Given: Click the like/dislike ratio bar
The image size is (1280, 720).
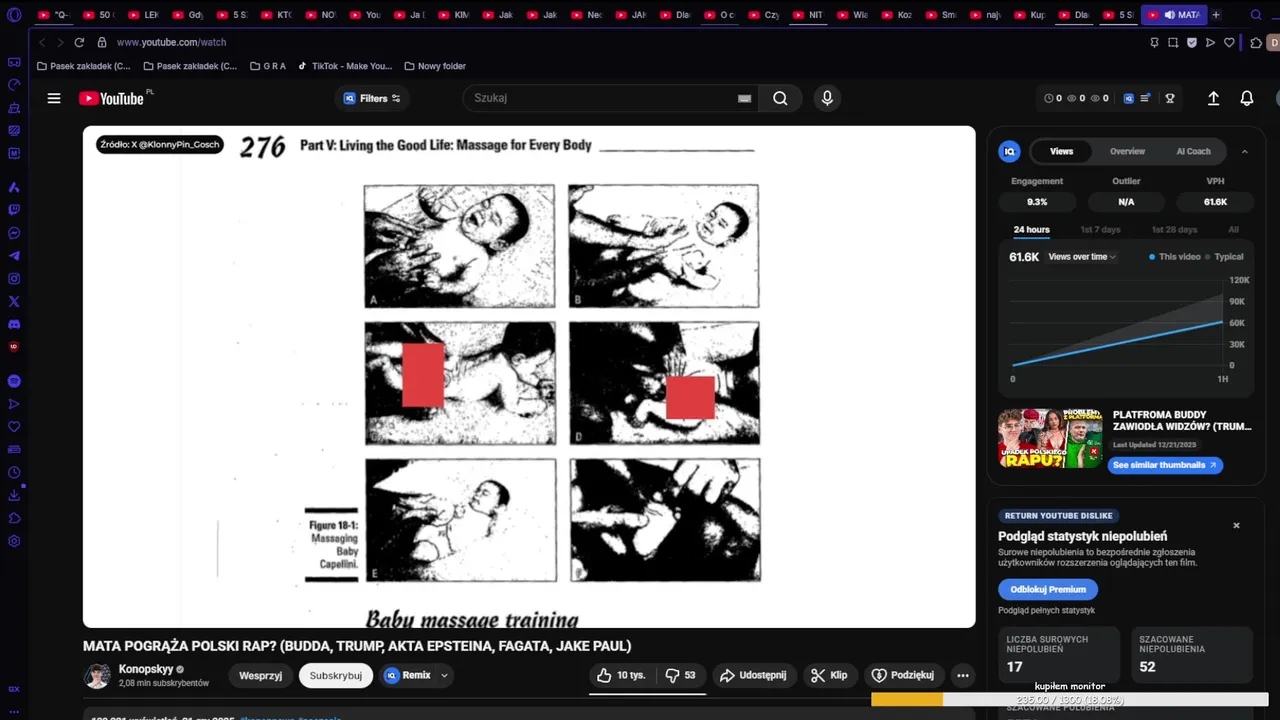Looking at the screenshot, I should [x=648, y=692].
